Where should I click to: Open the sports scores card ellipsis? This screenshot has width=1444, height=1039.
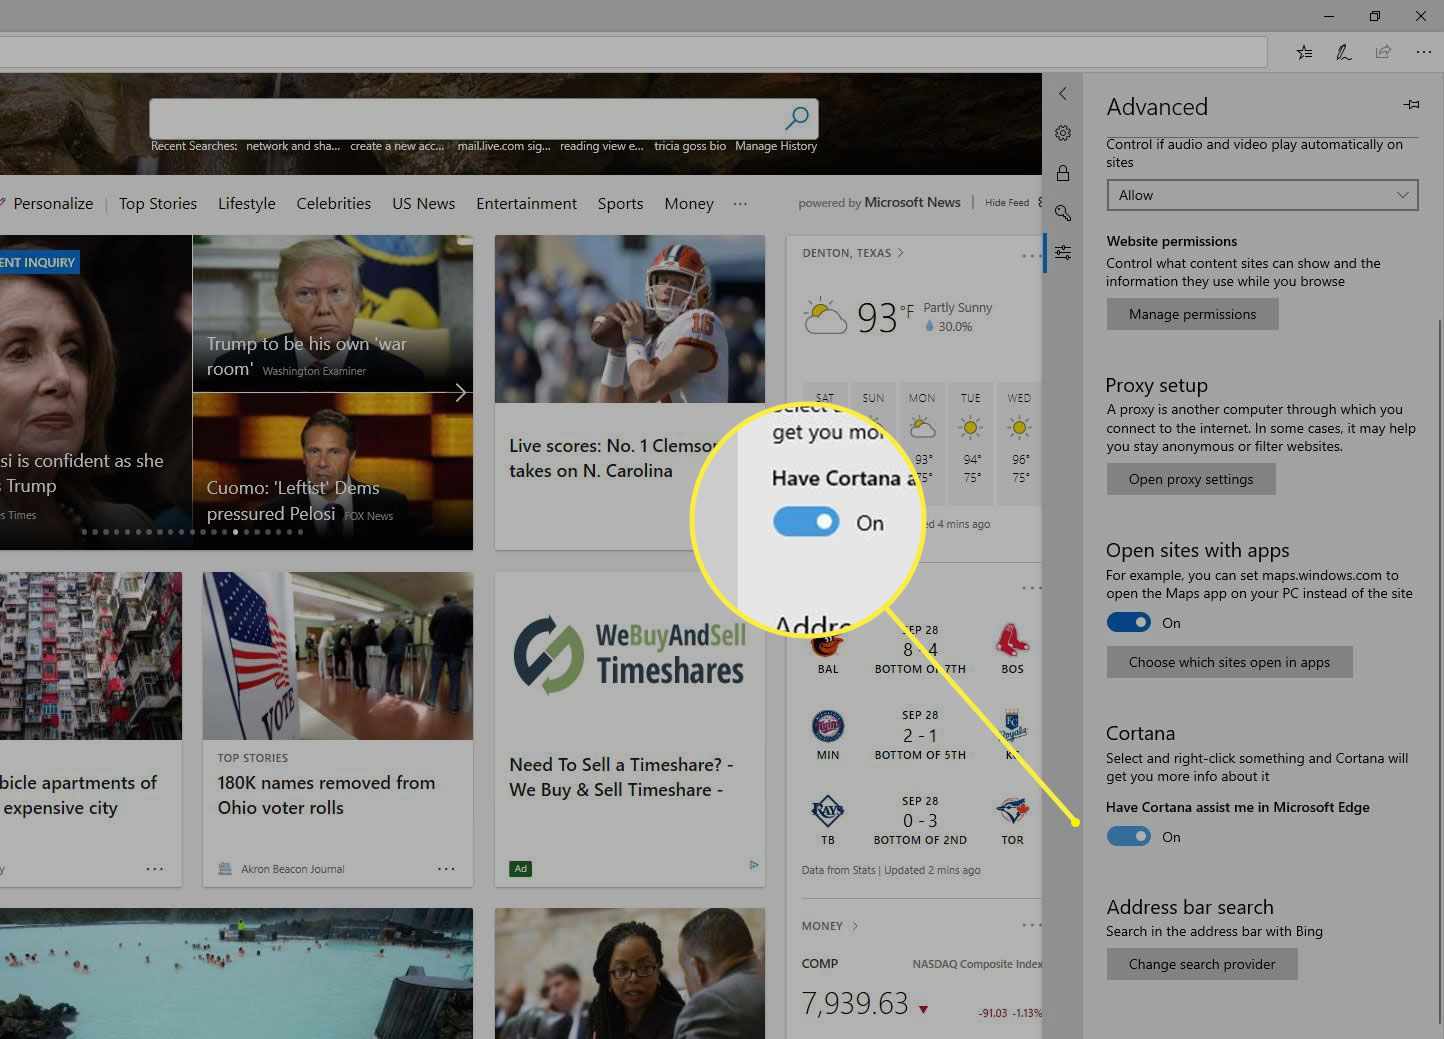click(1030, 588)
